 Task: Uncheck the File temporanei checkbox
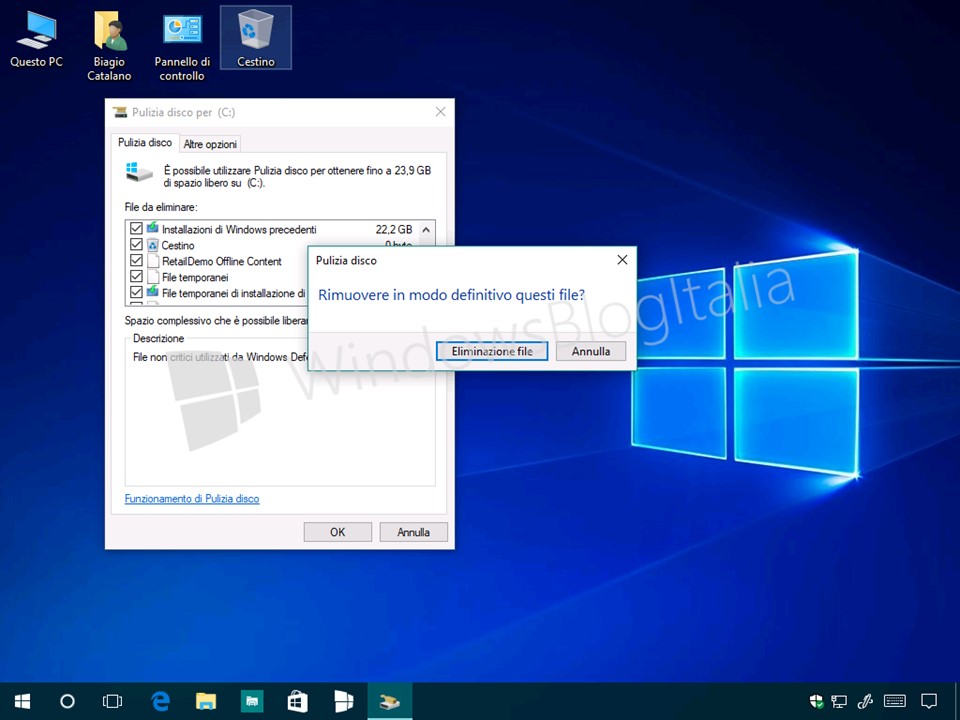pyautogui.click(x=136, y=277)
